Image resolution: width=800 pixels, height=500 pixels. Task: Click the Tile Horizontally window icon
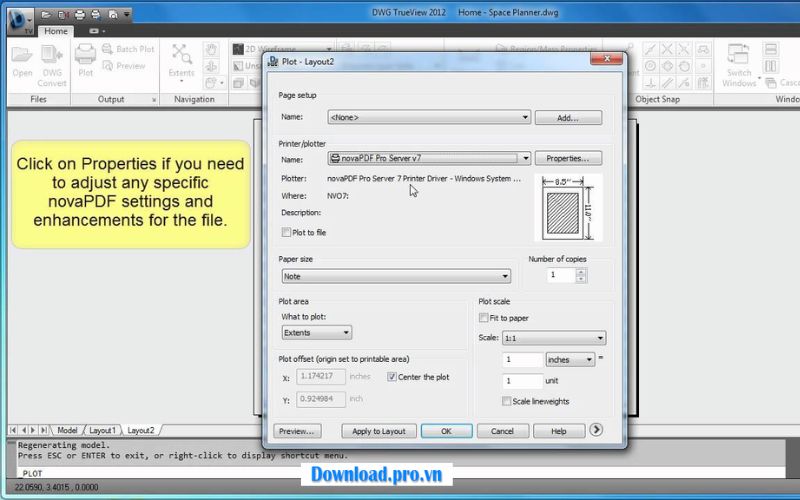(x=770, y=49)
